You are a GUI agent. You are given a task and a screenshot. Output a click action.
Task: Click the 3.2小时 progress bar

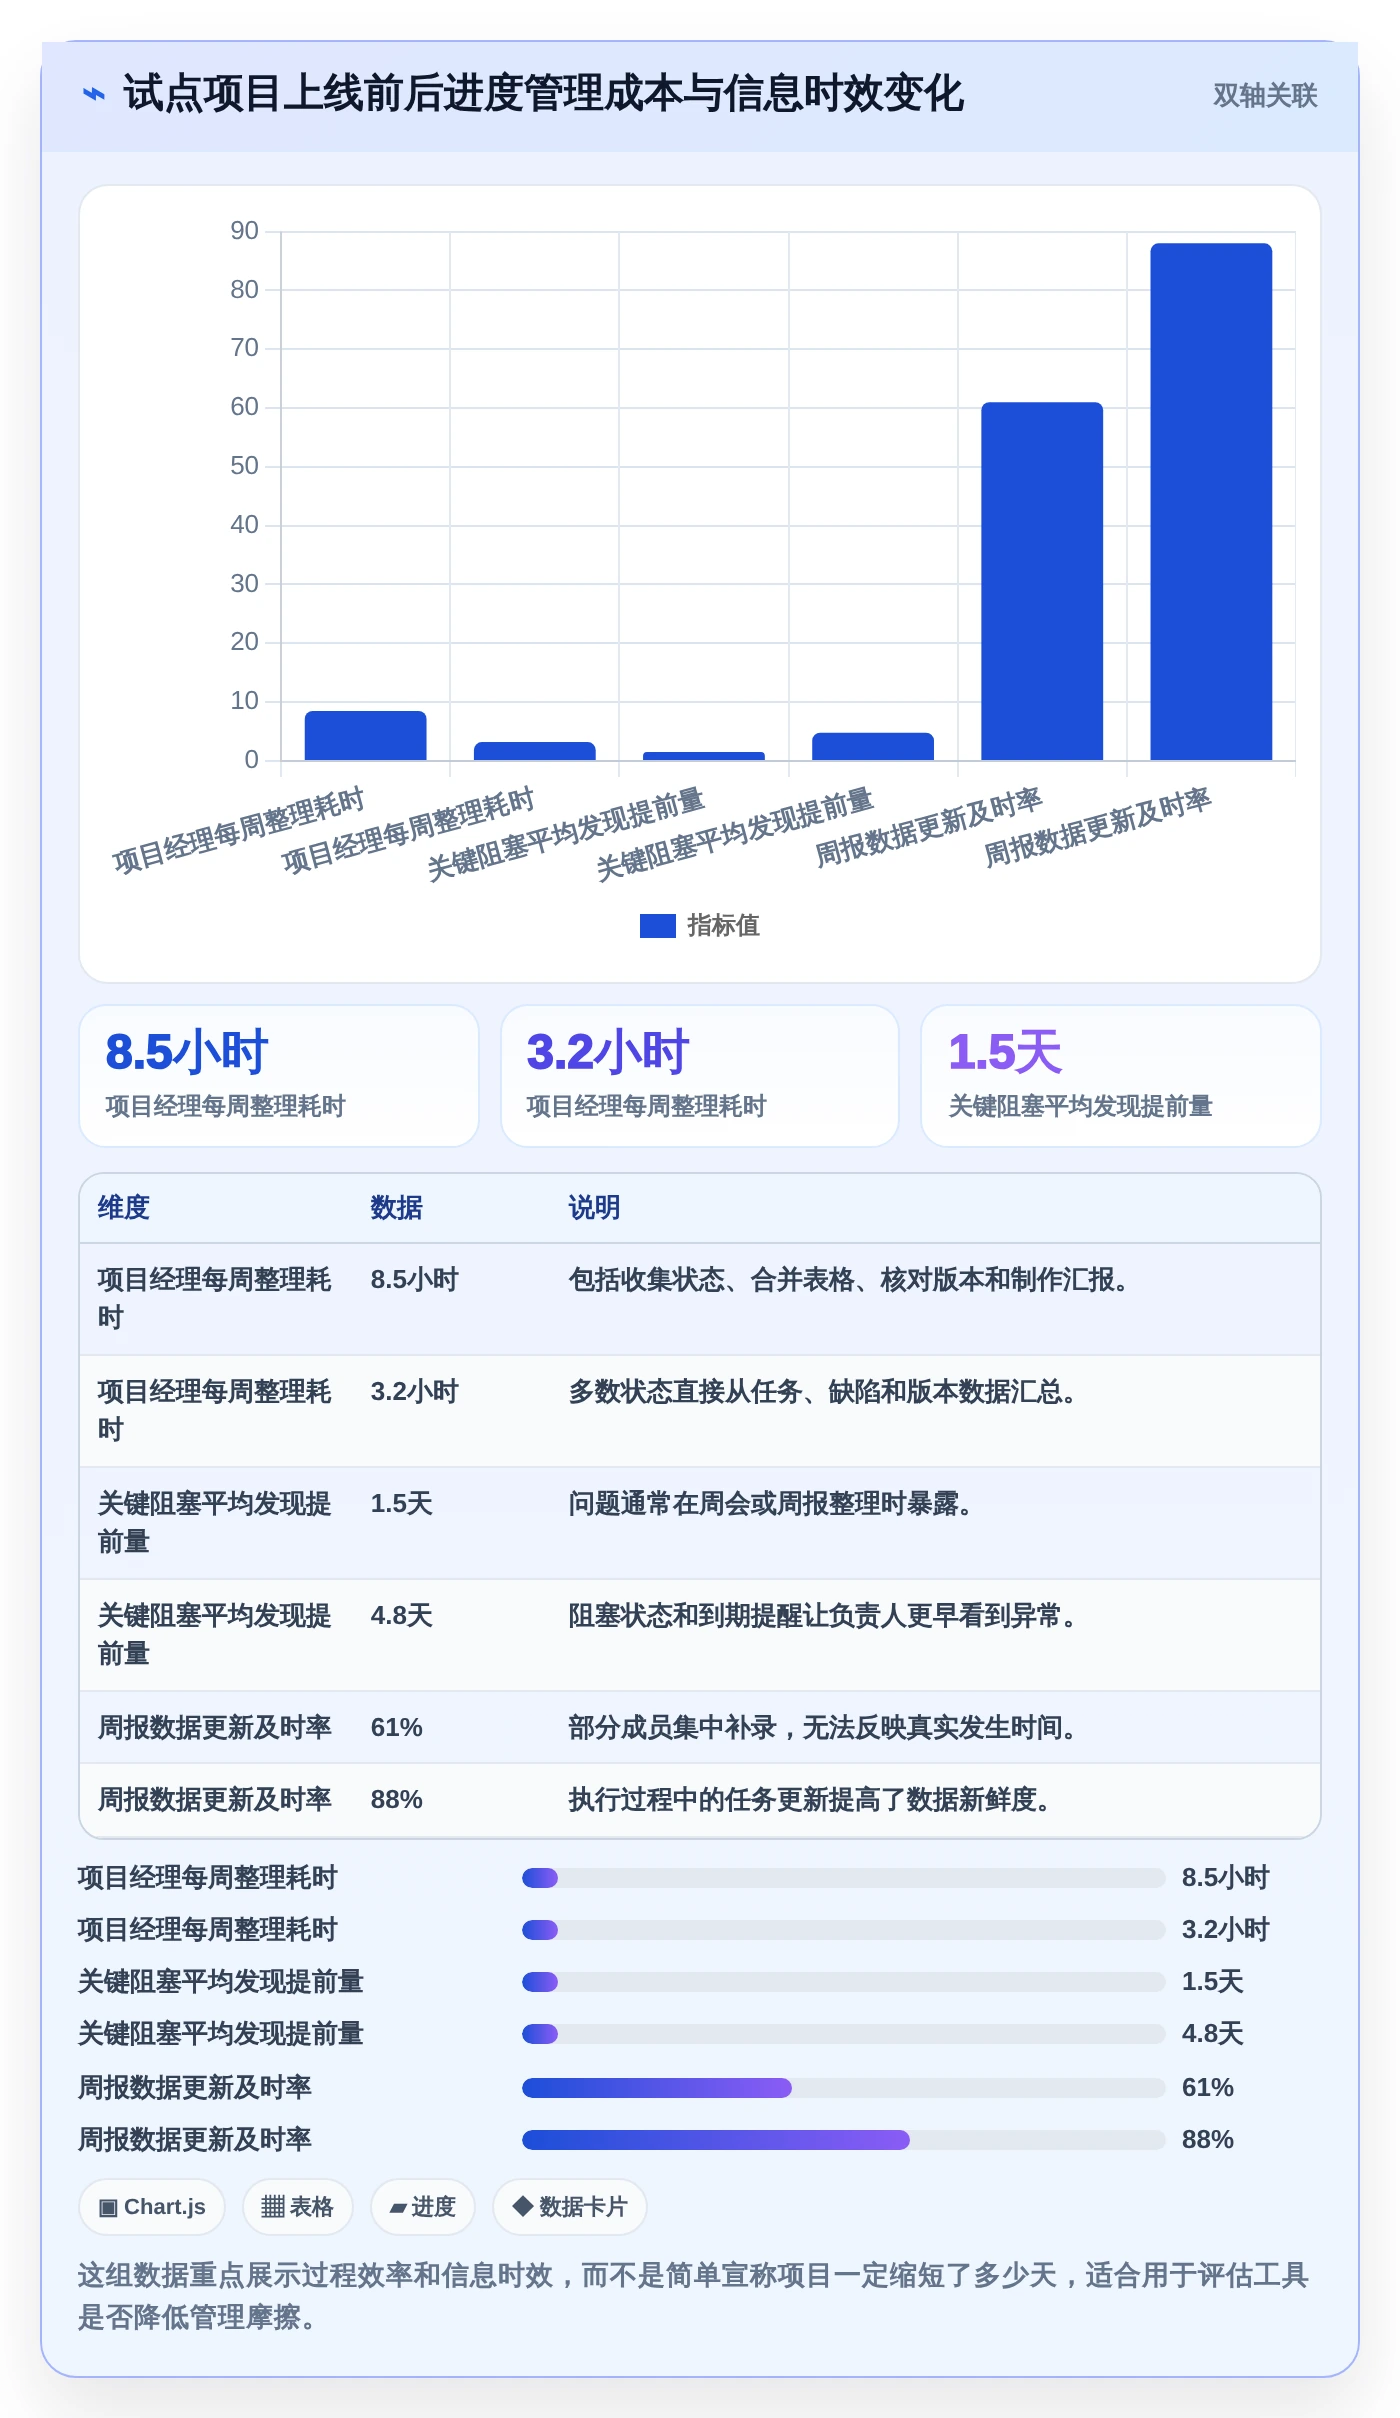[x=843, y=1930]
